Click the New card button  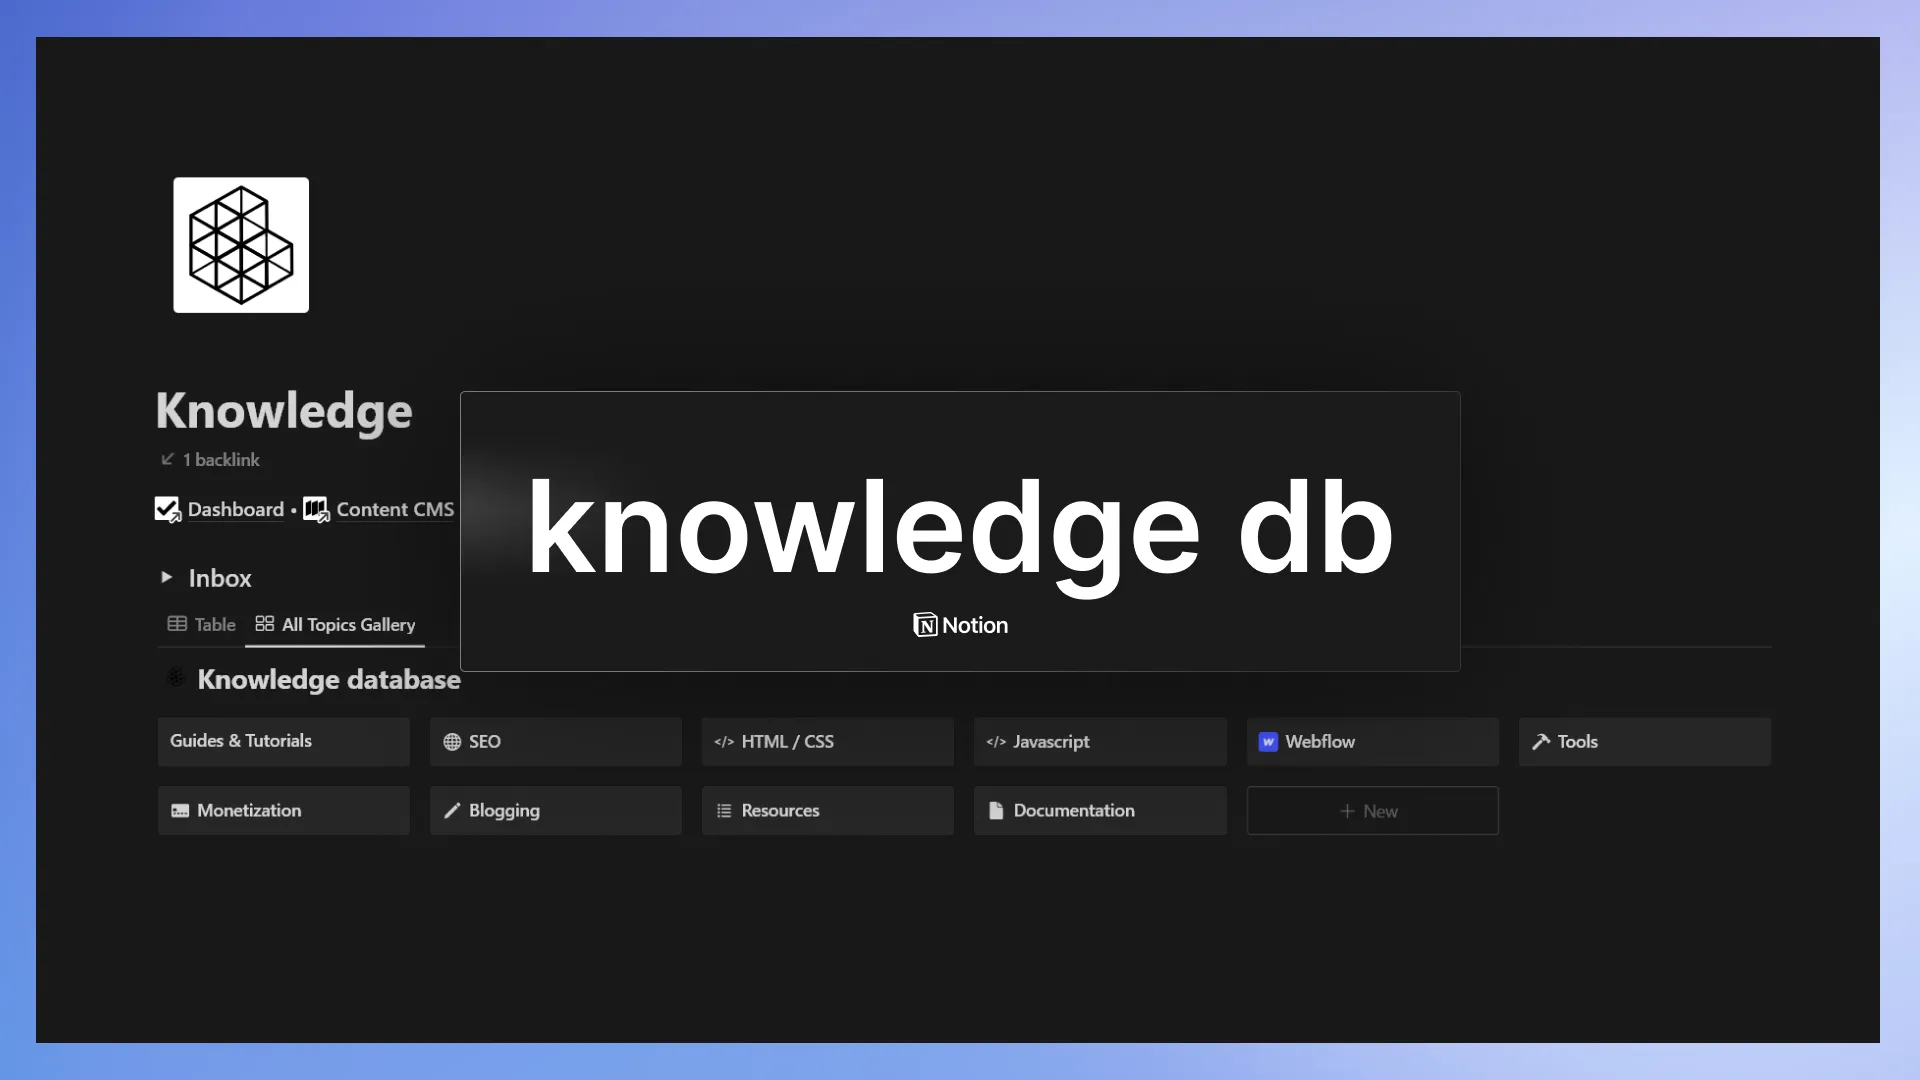point(1371,810)
